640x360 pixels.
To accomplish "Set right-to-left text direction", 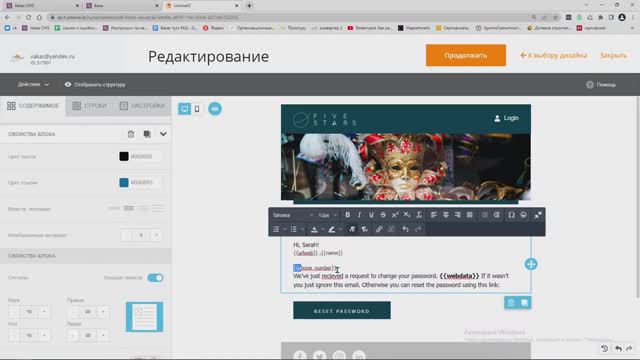I will pyautogui.click(x=364, y=229).
